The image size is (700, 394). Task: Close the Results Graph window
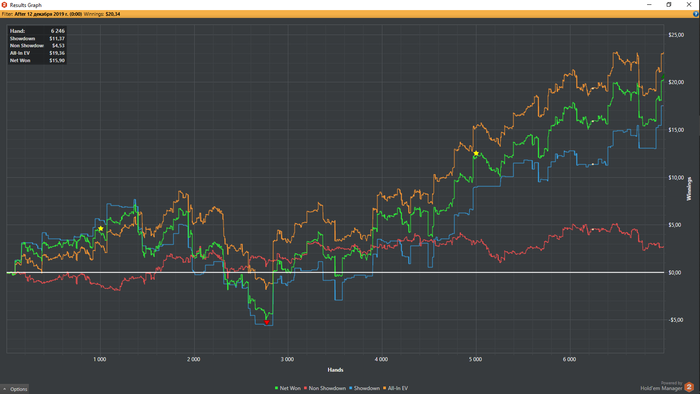689,4
